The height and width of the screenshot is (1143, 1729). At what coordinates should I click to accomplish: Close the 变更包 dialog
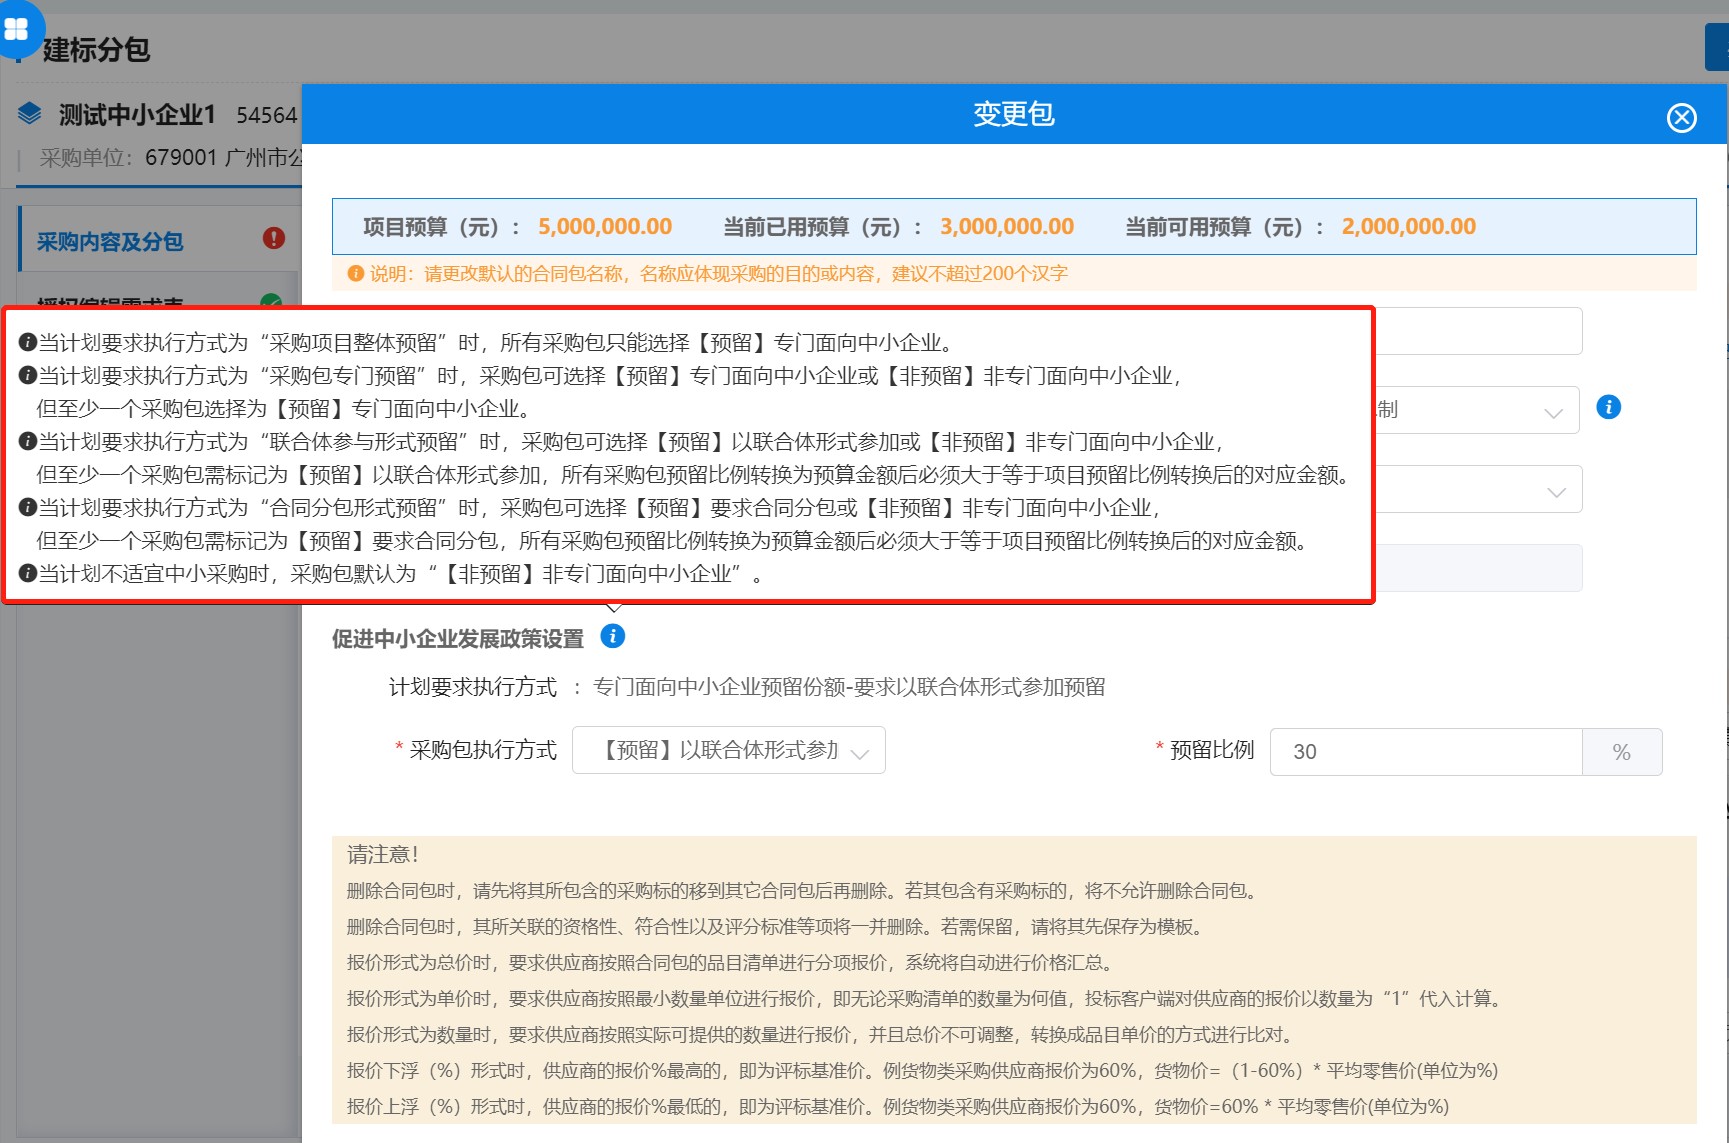(x=1681, y=118)
